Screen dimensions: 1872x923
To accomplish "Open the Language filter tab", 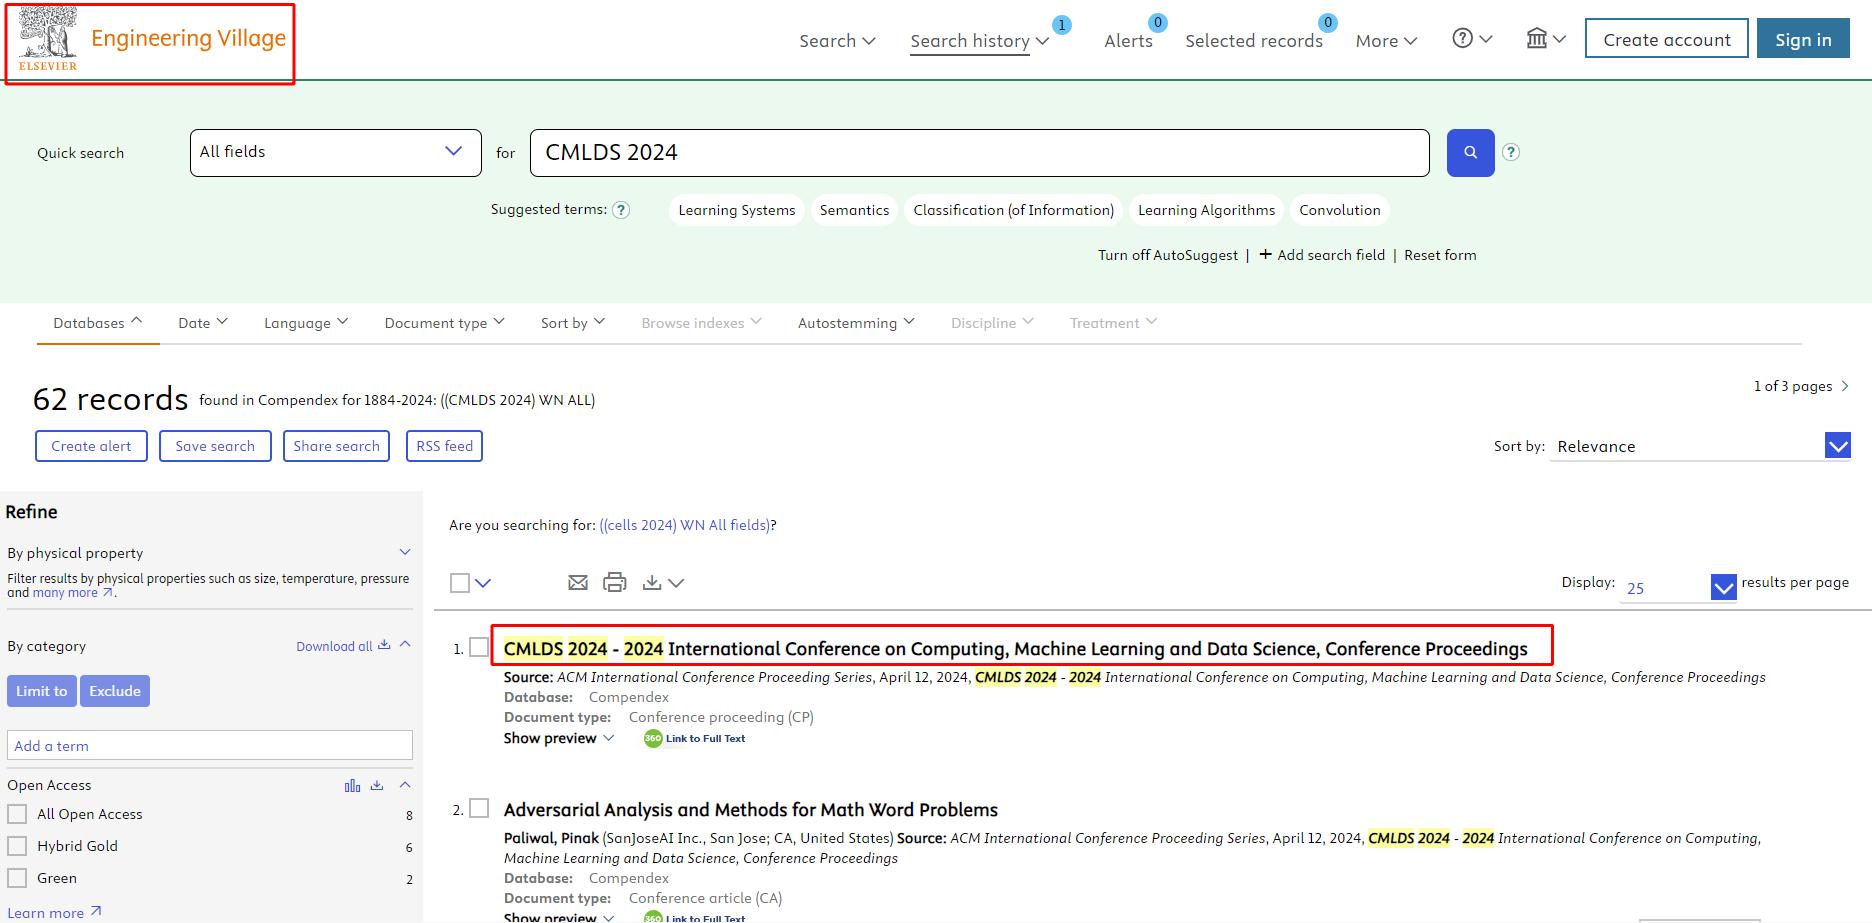I will (x=306, y=322).
